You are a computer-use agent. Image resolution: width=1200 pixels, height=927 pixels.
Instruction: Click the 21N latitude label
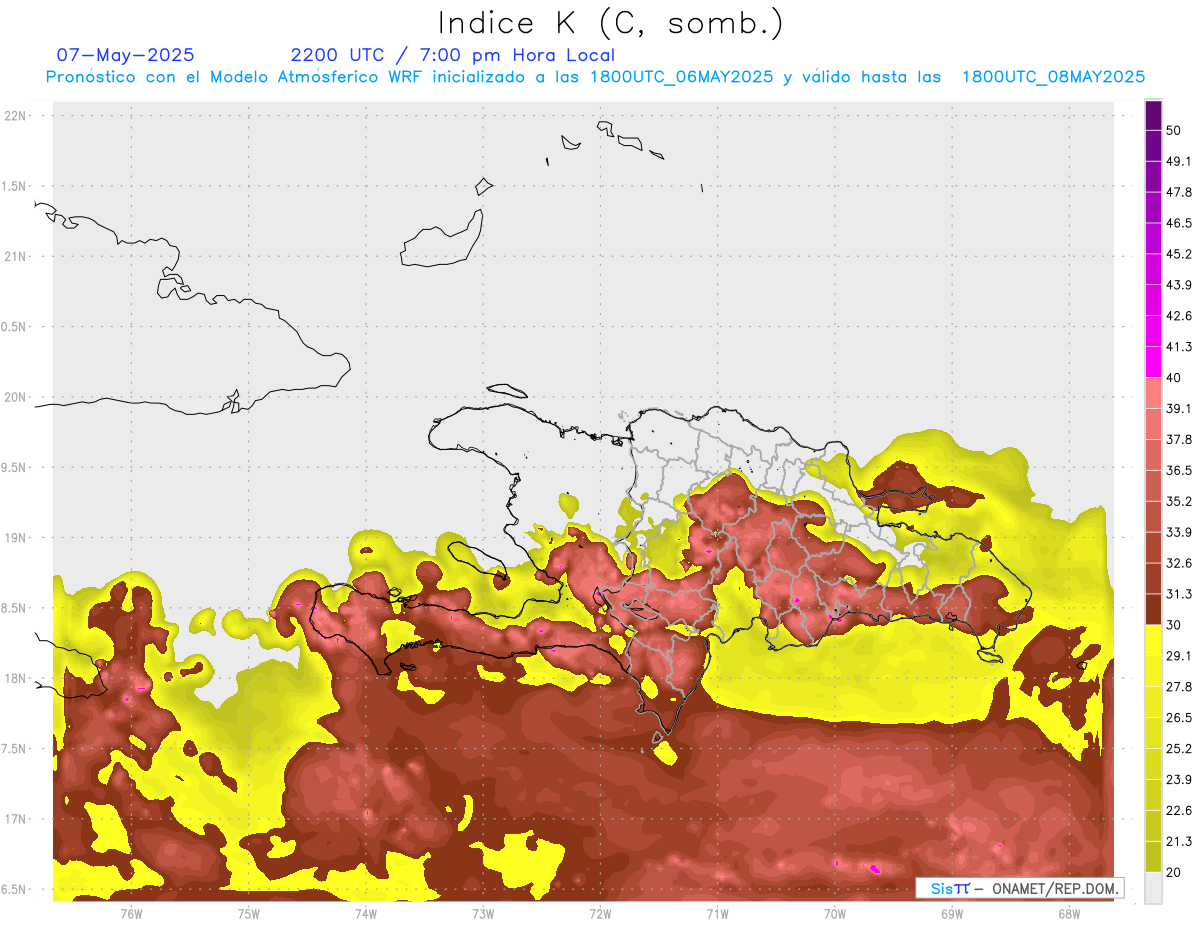(17, 257)
